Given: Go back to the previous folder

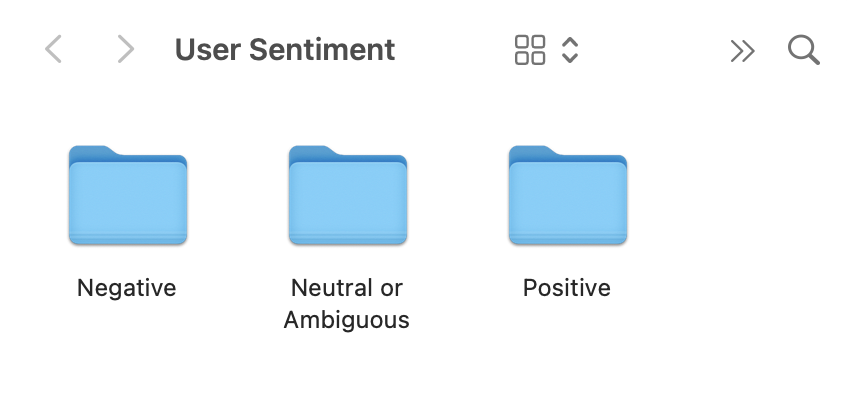Looking at the screenshot, I should click(54, 49).
